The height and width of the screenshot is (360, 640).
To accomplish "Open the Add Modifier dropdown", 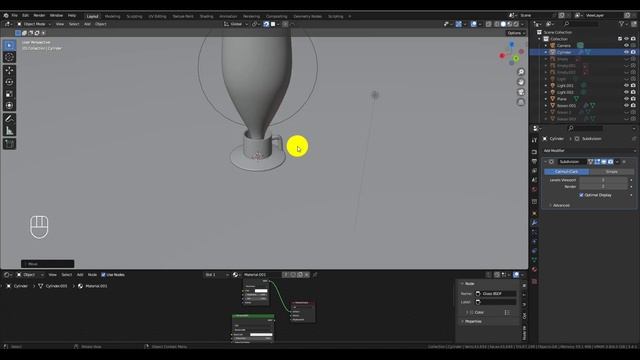I will [x=589, y=151].
